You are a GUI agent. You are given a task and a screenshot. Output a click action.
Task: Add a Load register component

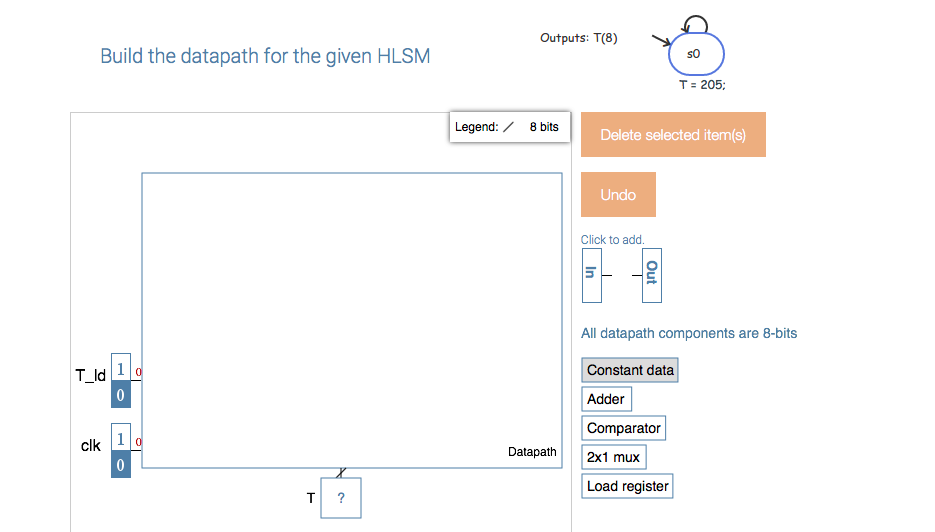[x=627, y=486]
